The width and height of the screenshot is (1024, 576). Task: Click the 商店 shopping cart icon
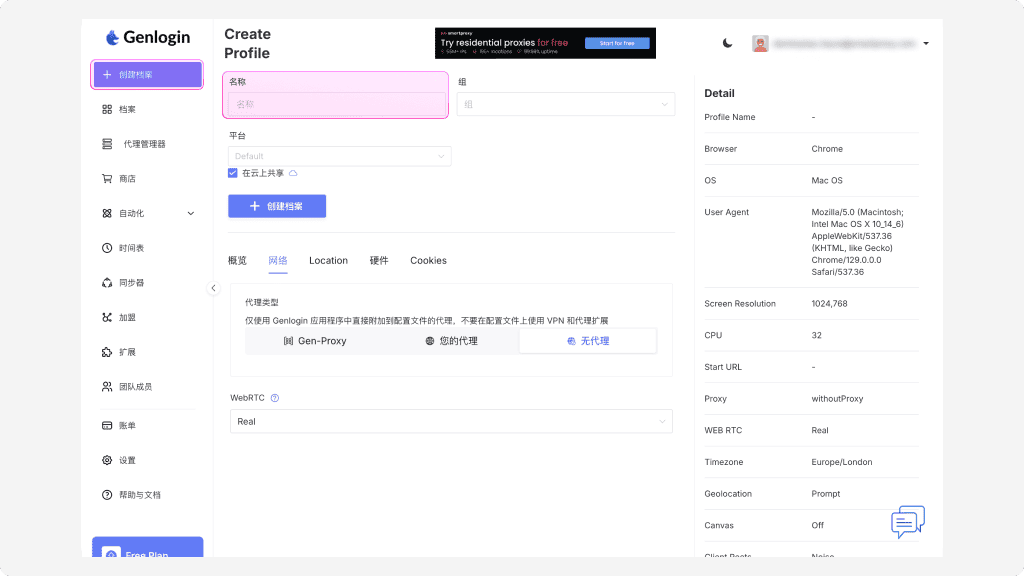coord(107,179)
